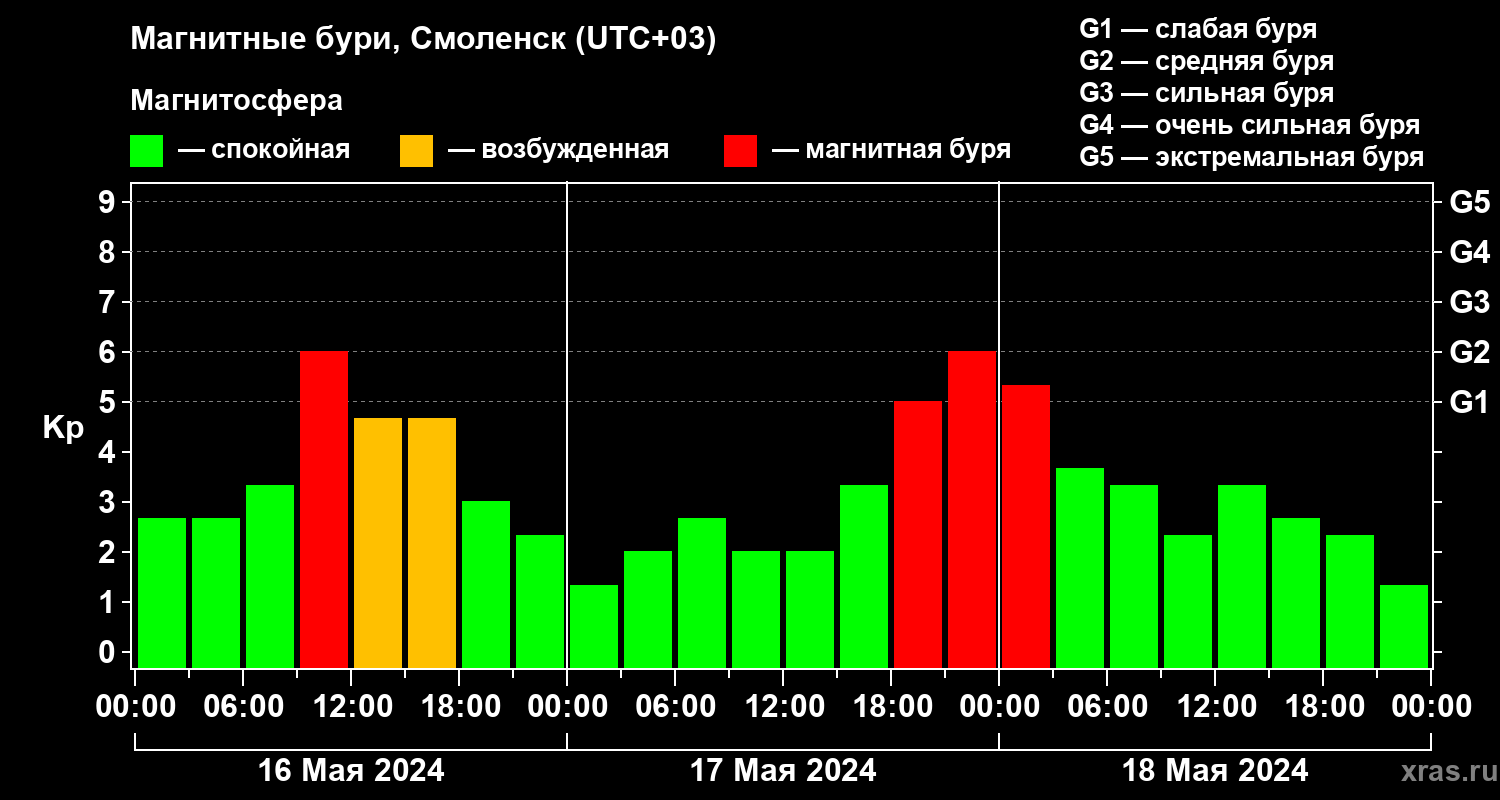Click the last green bar on 18 May
Viewport: 1500px width, 800px height.
1404,627
